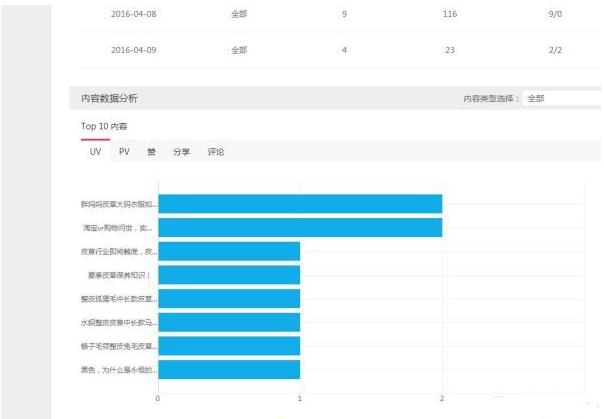Viewport: 604px width, 419px height.
Task: Switch to the PV tab
Action: pos(124,151)
